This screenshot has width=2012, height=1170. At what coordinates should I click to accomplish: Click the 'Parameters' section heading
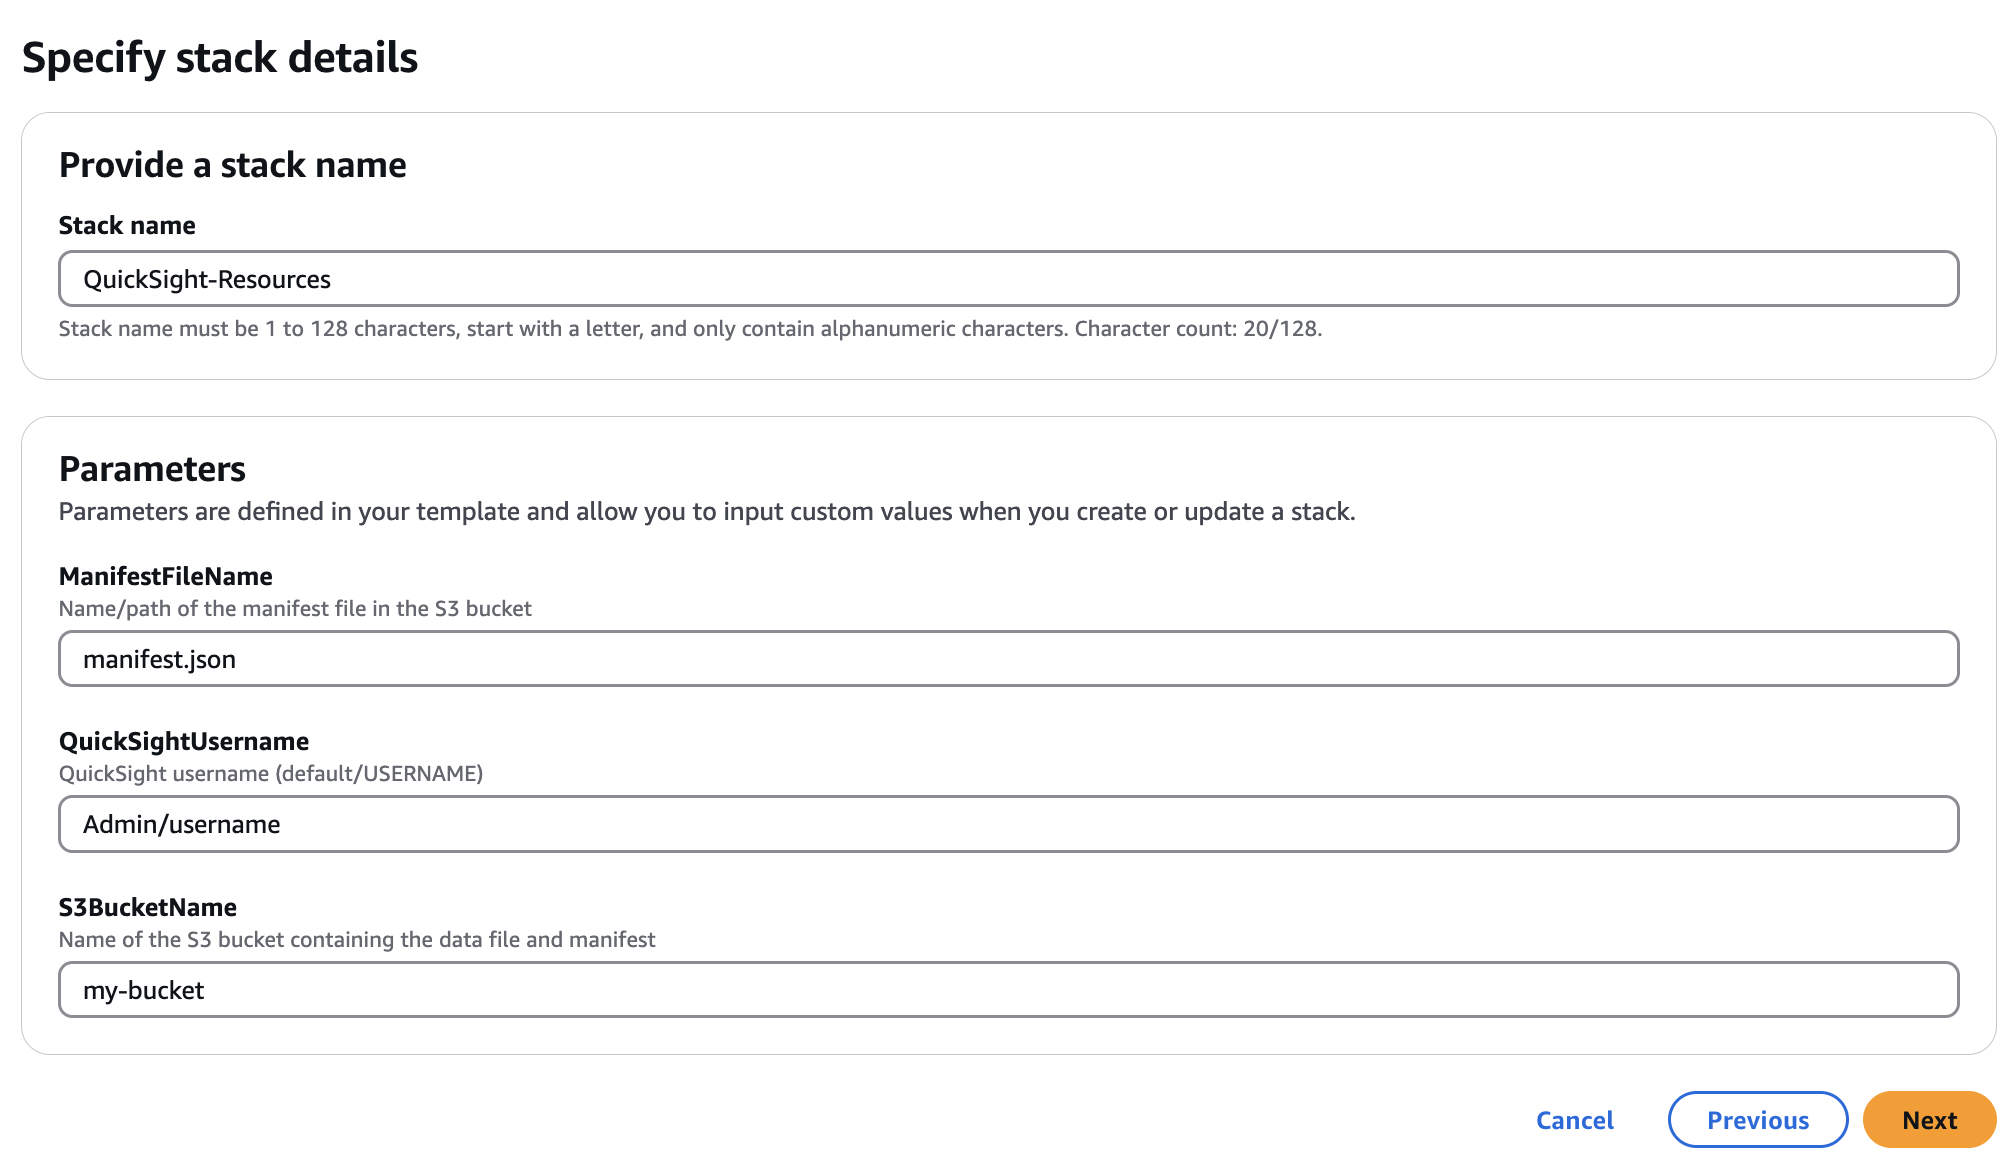pyautogui.click(x=152, y=469)
